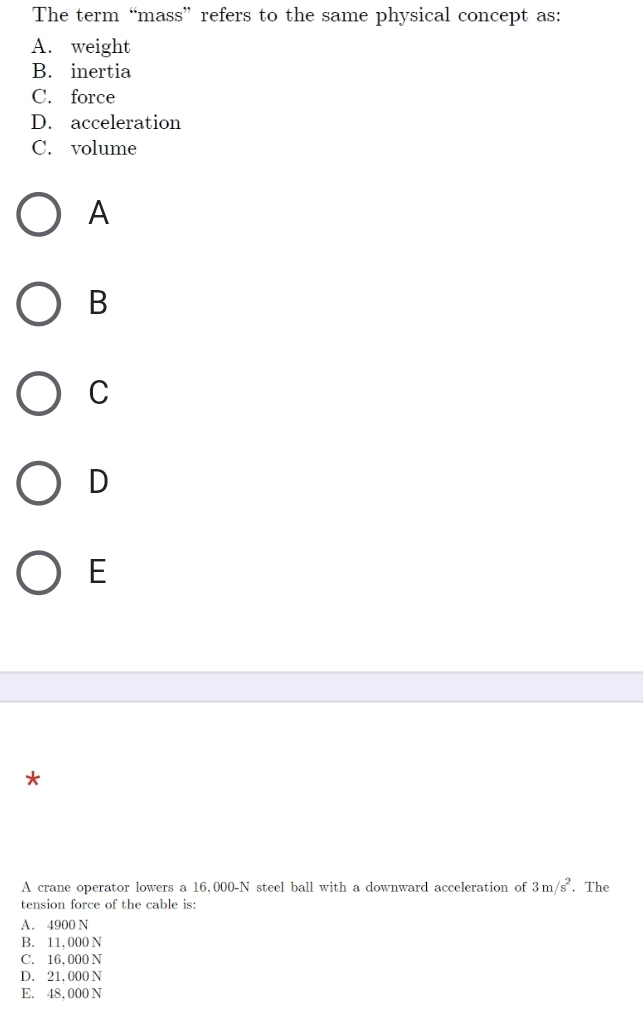Click the red required asterisk
This screenshot has height=1032, width=643.
click(x=32, y=780)
